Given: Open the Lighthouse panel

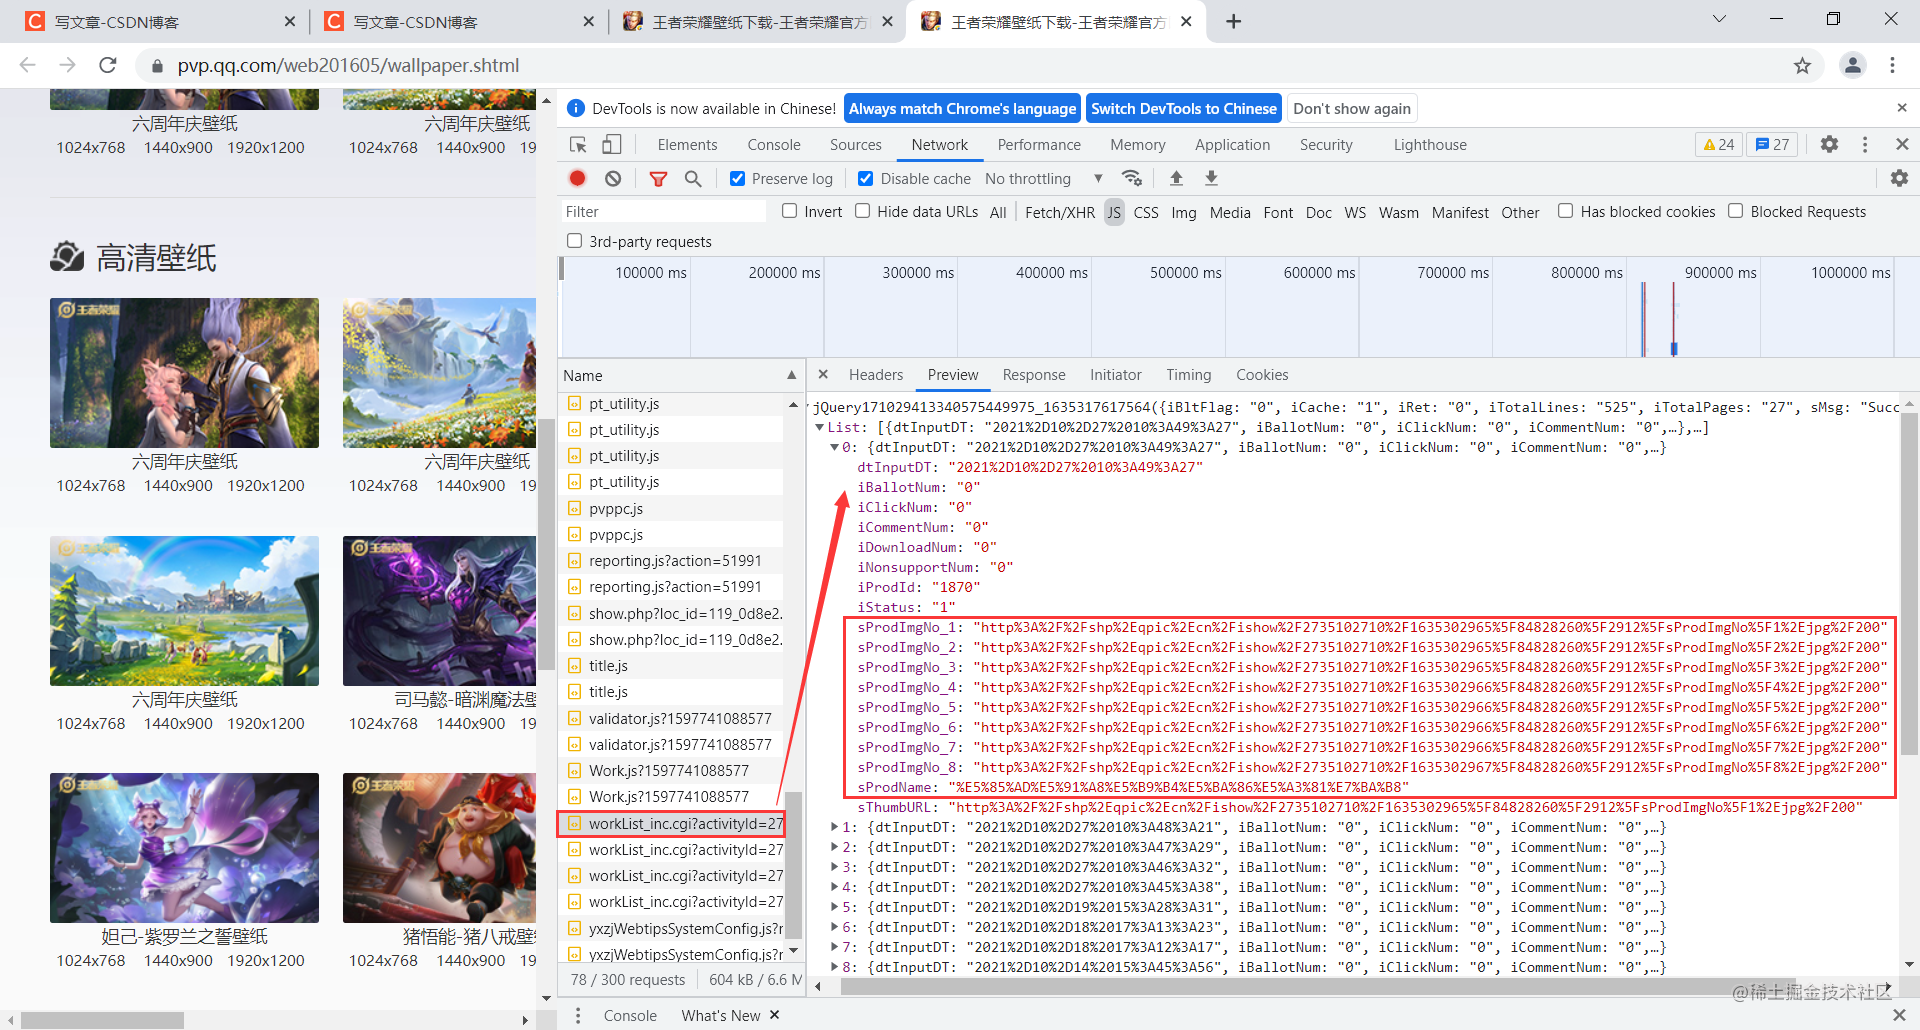Looking at the screenshot, I should [x=1429, y=144].
